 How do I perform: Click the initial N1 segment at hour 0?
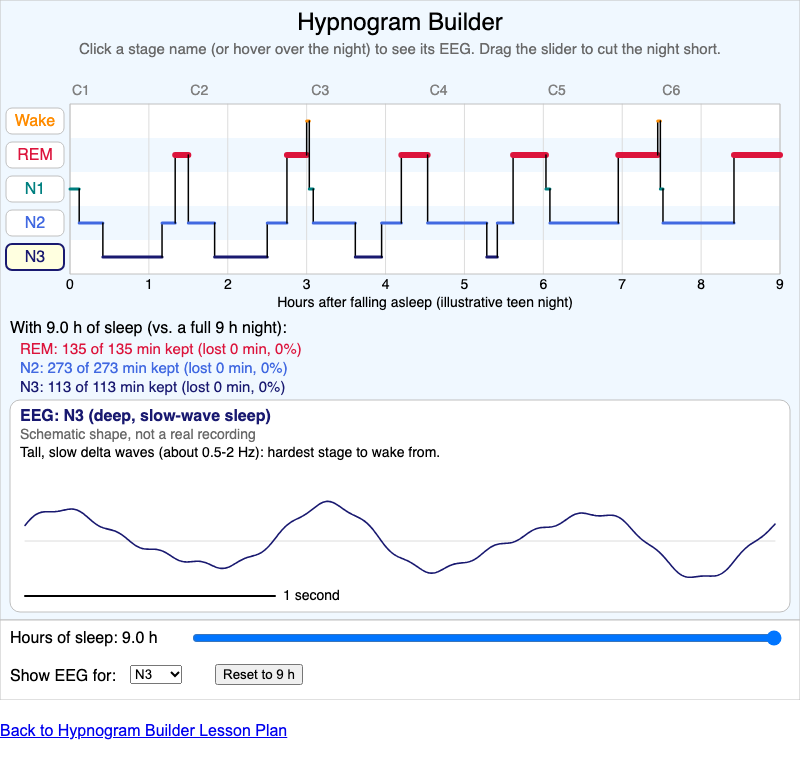tap(74, 189)
